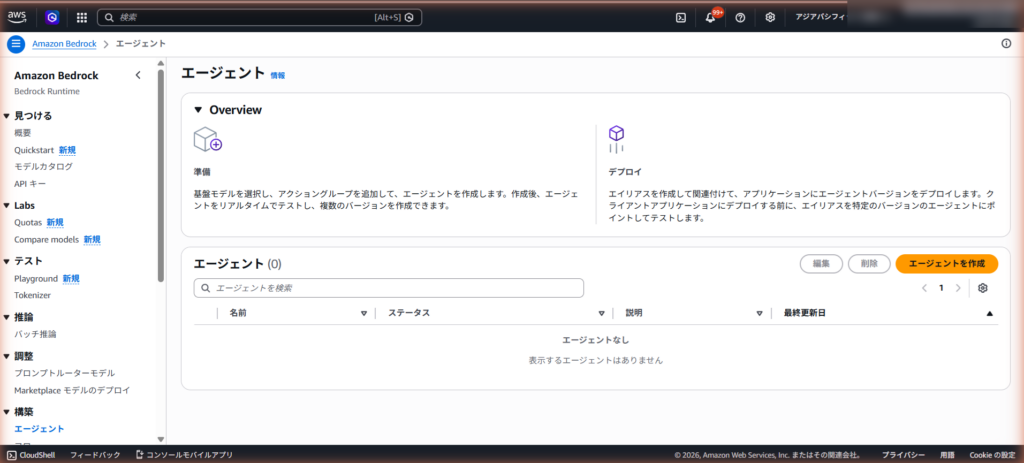Click the Bedrock Runtime sidebar subtitle

[x=47, y=91]
